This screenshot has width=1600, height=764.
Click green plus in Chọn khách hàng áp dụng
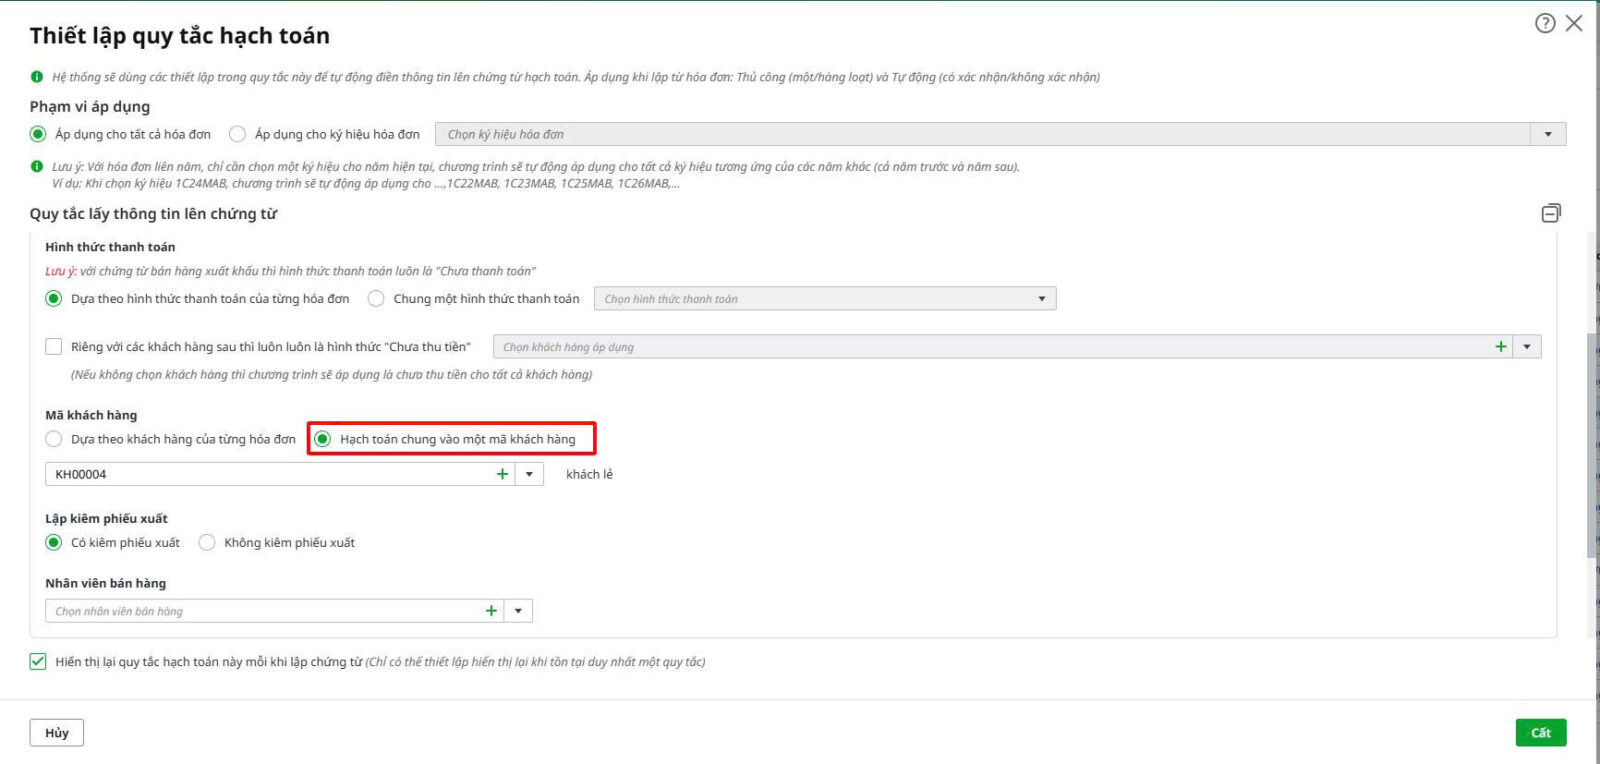1500,347
